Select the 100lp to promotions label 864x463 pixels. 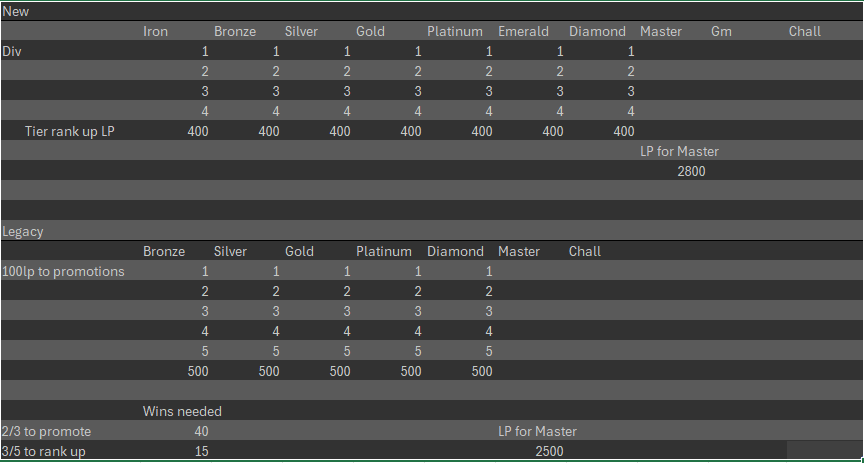[x=63, y=272]
